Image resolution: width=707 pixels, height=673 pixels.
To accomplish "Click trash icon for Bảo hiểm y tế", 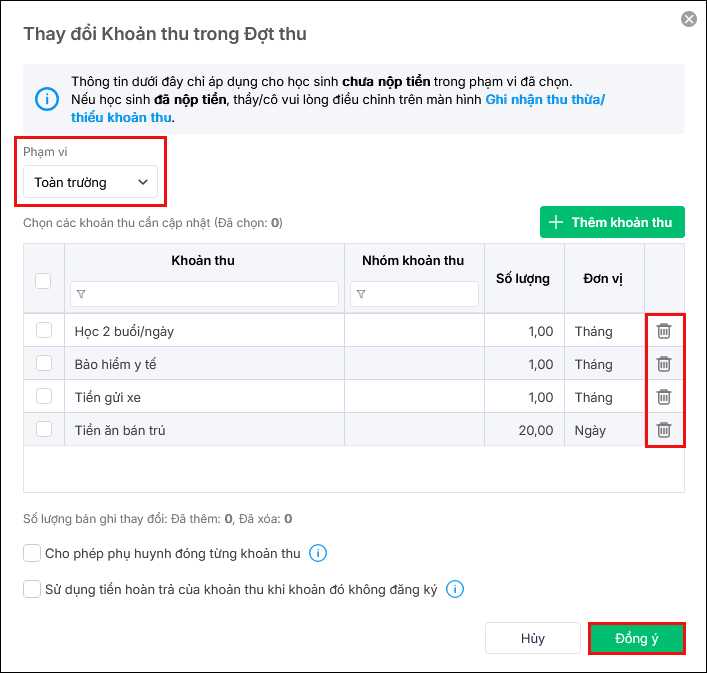I will [663, 364].
